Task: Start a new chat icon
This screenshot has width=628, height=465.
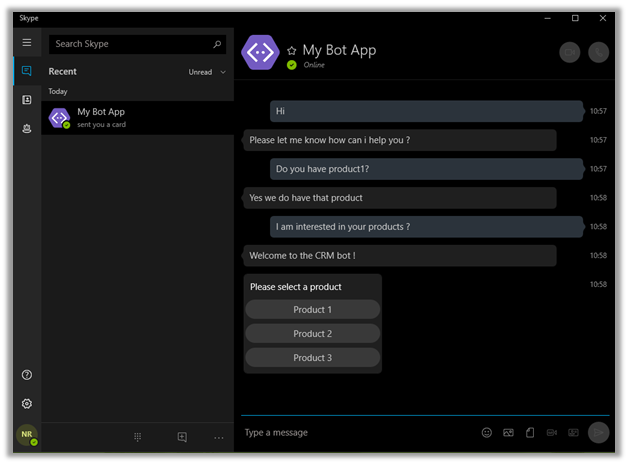Action: point(182,437)
